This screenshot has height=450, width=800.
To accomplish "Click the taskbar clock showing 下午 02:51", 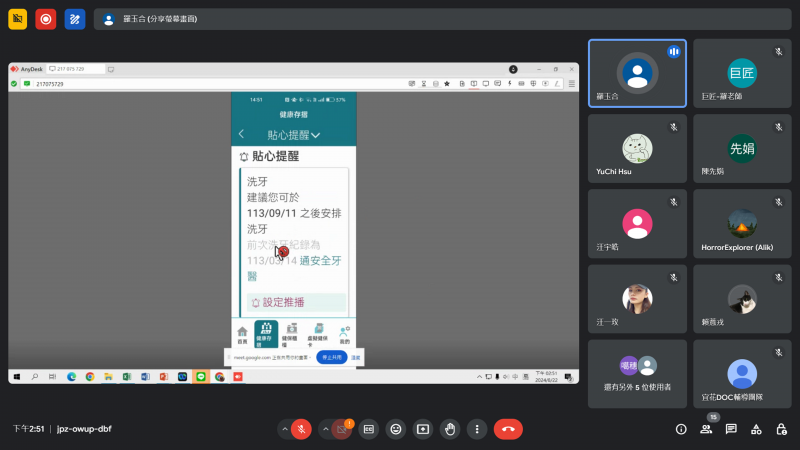I will pos(546,377).
